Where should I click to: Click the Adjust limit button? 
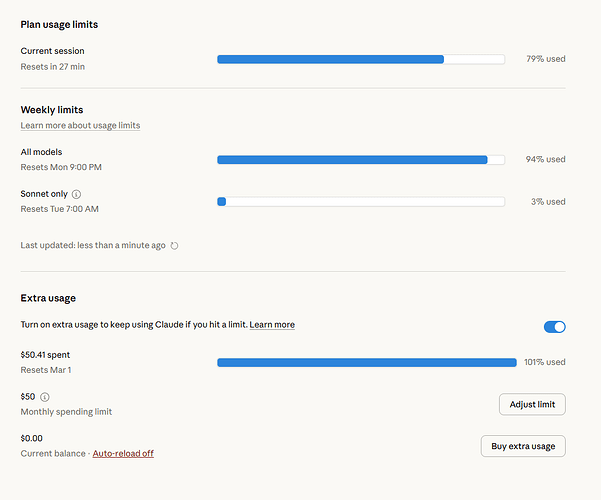(x=532, y=404)
